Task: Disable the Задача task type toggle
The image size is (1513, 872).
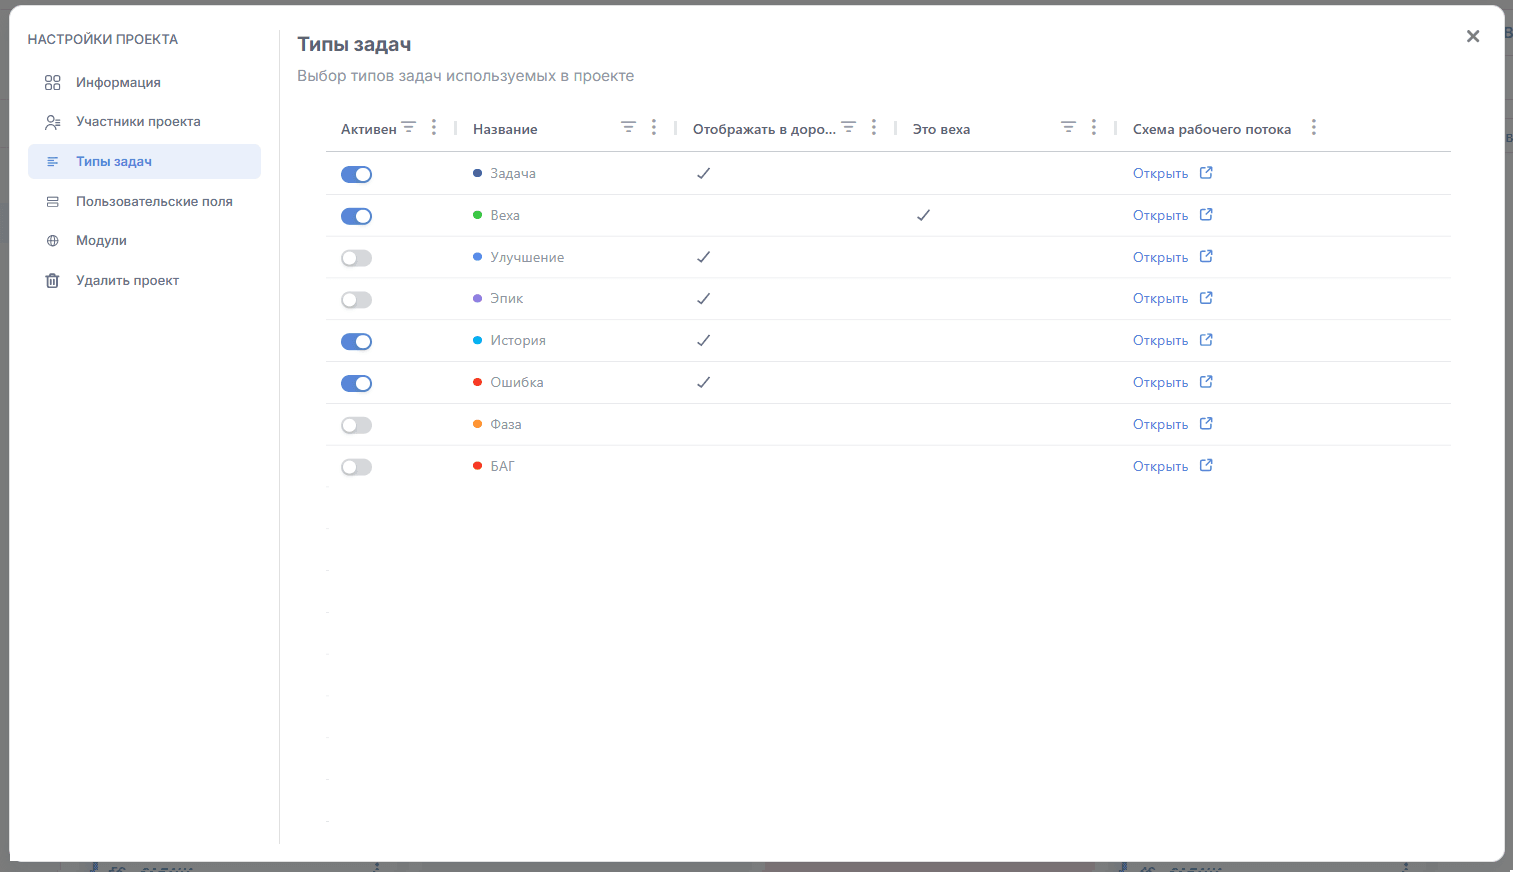Action: click(x=356, y=175)
